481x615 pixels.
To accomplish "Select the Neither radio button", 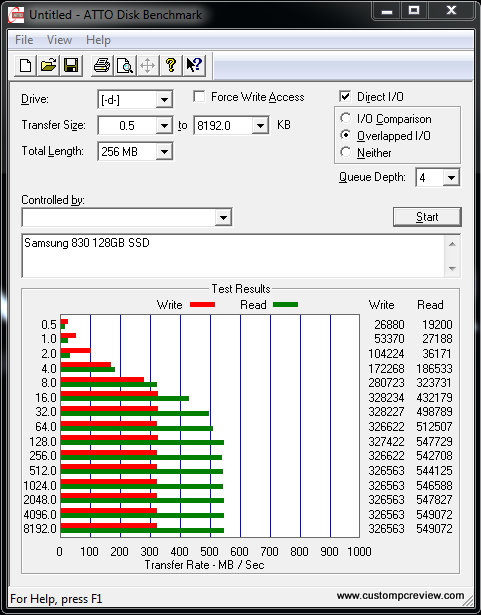I will point(346,152).
